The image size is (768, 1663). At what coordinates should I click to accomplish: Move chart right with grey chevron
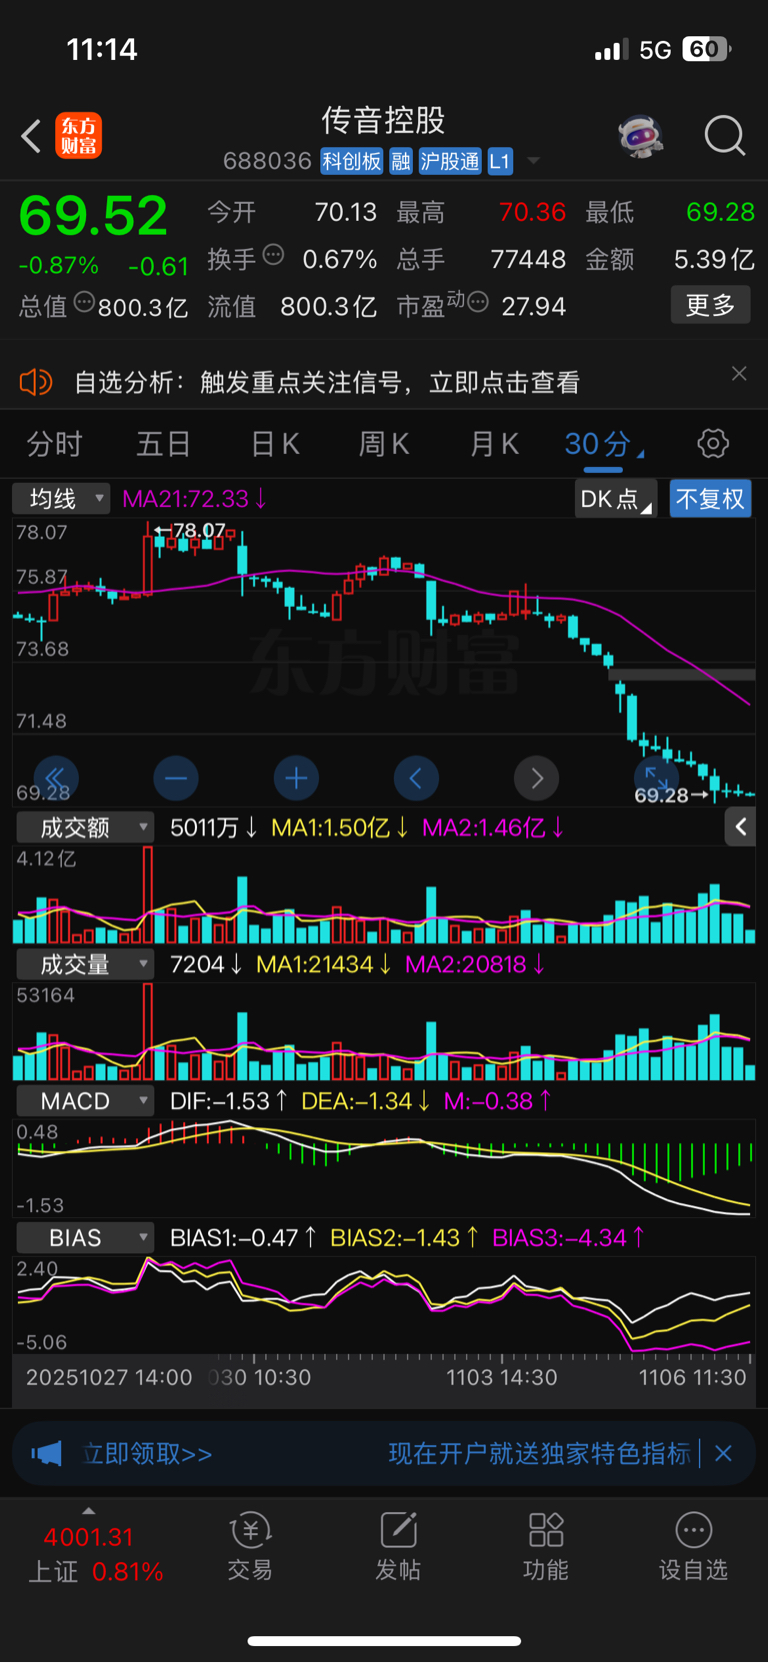[x=536, y=778]
